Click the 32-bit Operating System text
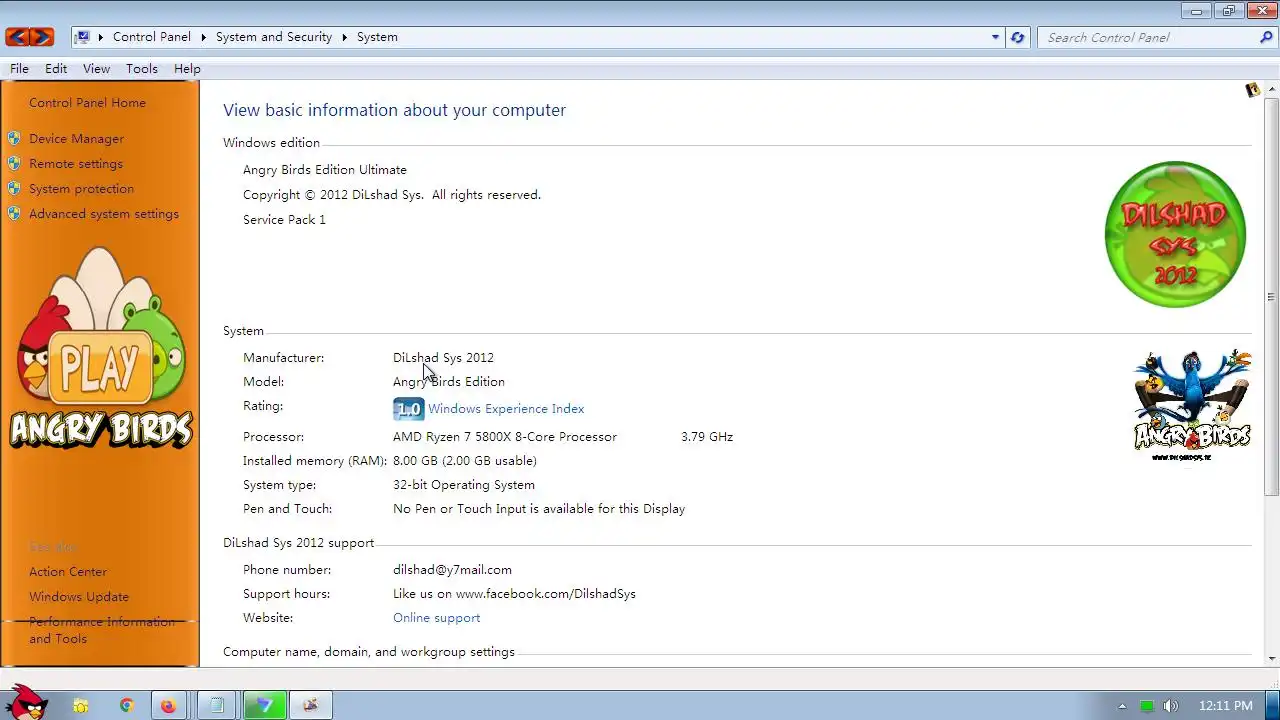Image resolution: width=1280 pixels, height=720 pixels. [x=464, y=485]
